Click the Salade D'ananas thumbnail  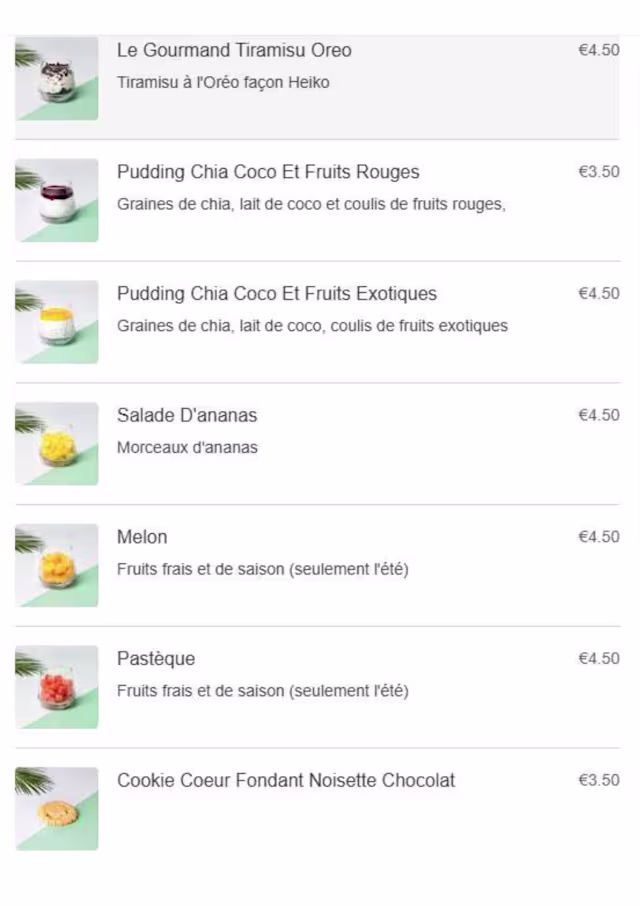pos(57,444)
